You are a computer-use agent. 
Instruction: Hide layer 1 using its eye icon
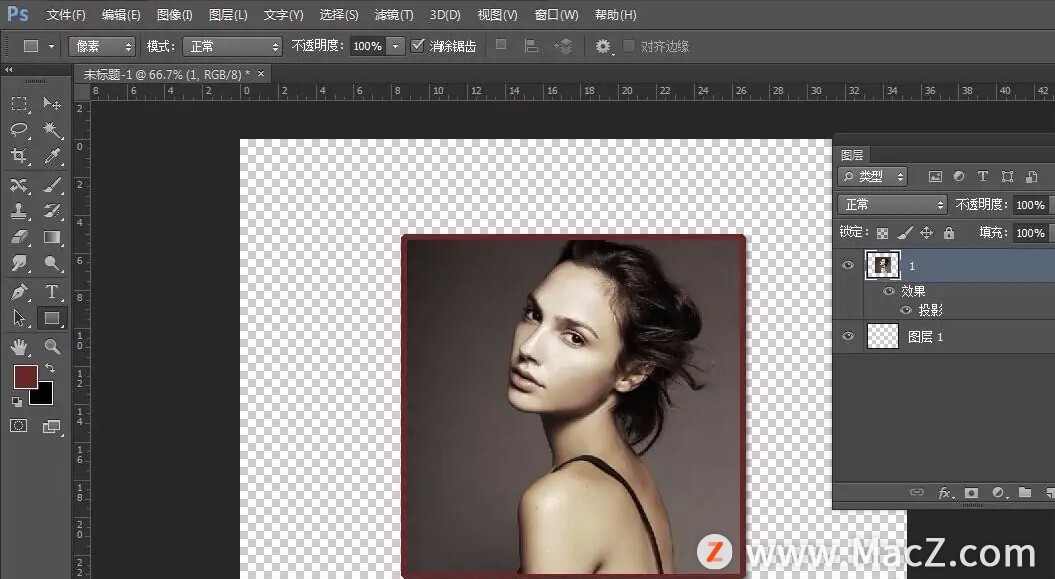coord(848,265)
